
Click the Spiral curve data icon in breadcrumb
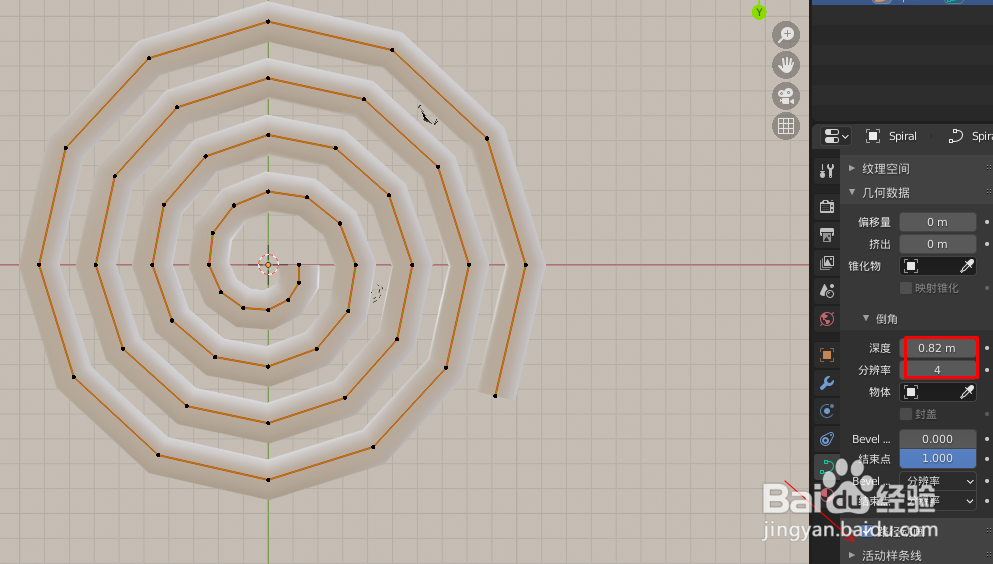click(956, 136)
